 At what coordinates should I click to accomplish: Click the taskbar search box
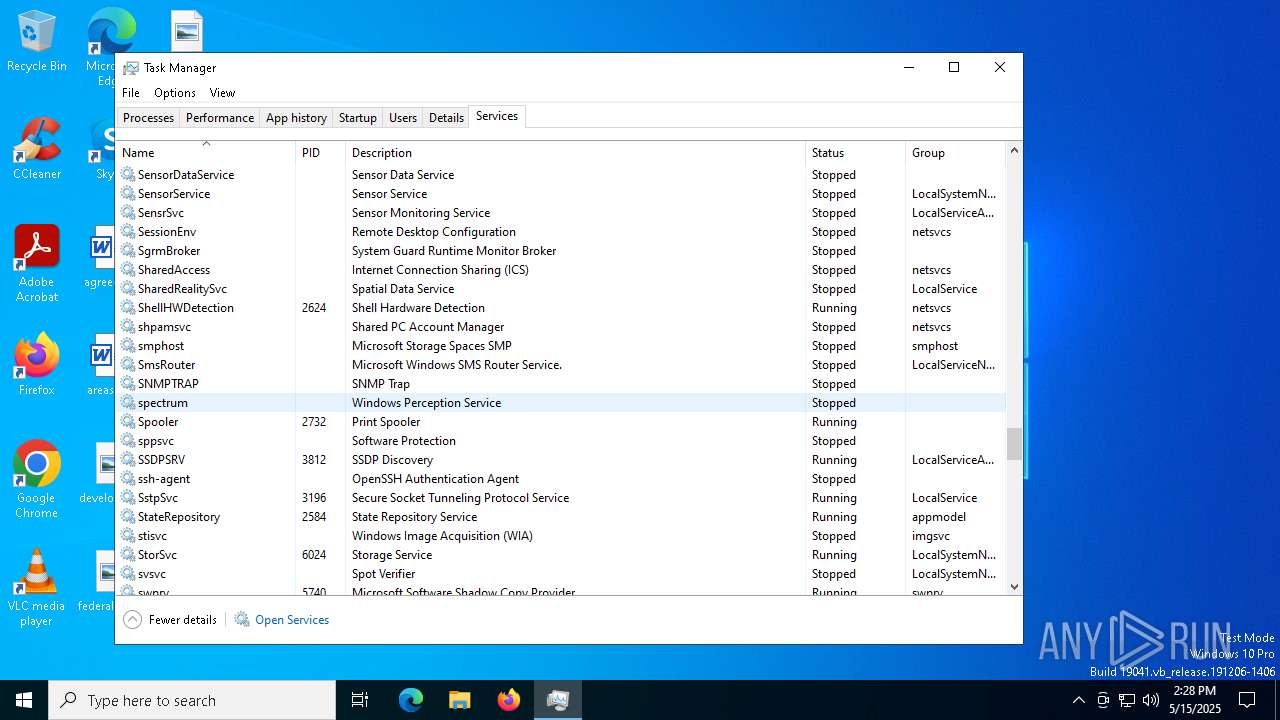[192, 700]
